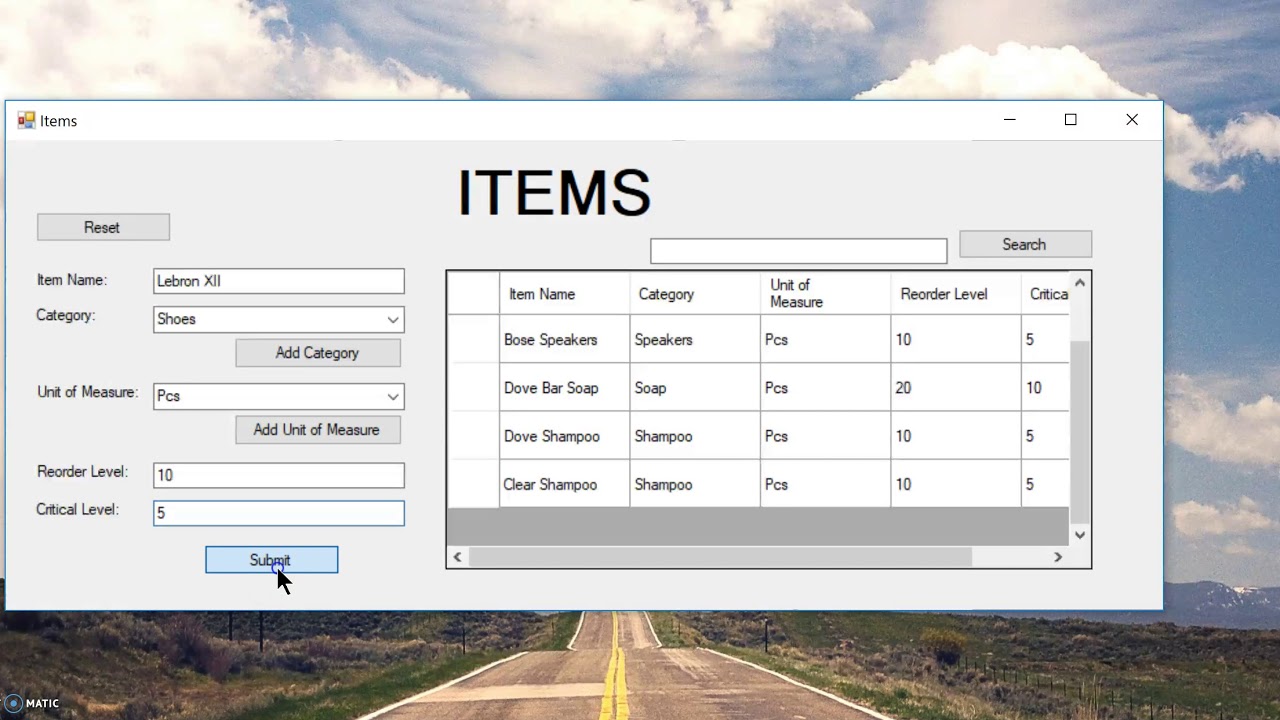Select the Dove Bar Soap cell
The height and width of the screenshot is (720, 1280).
(x=565, y=388)
